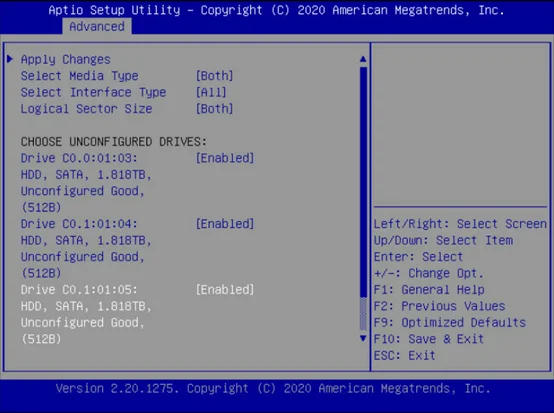
Task: Click the CHOOSE UNCONFIGURED DRIVES heading
Action: (114, 142)
